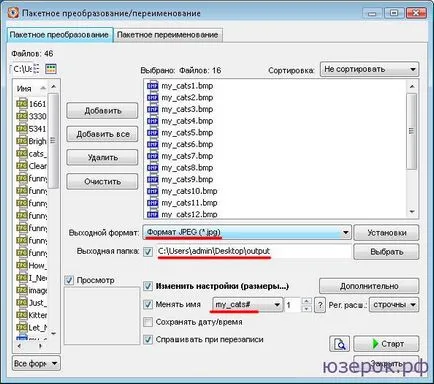This screenshot has width=434, height=384.
Task: Click the file icon for Brigh
Action: pyautogui.click(x=22, y=141)
